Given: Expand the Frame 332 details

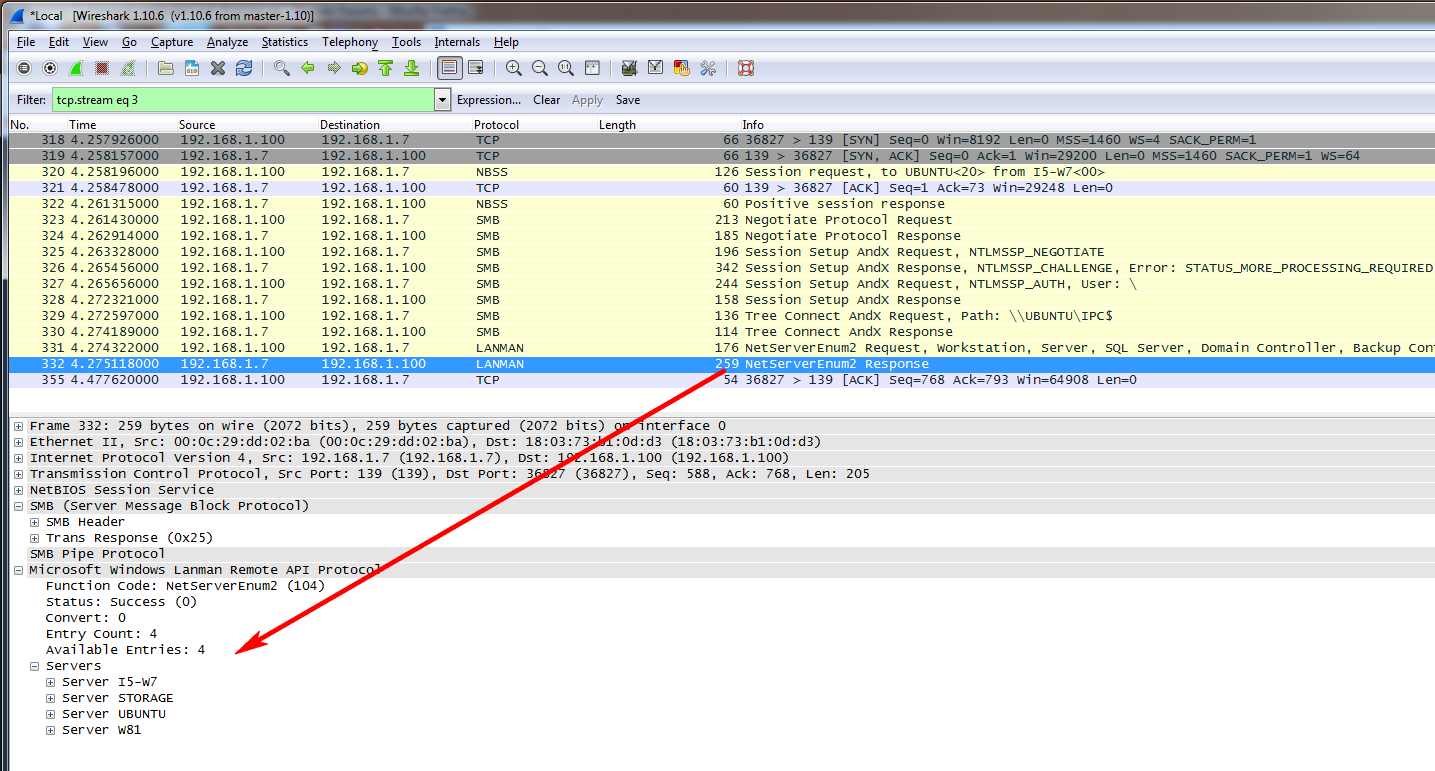Looking at the screenshot, I should [20, 426].
